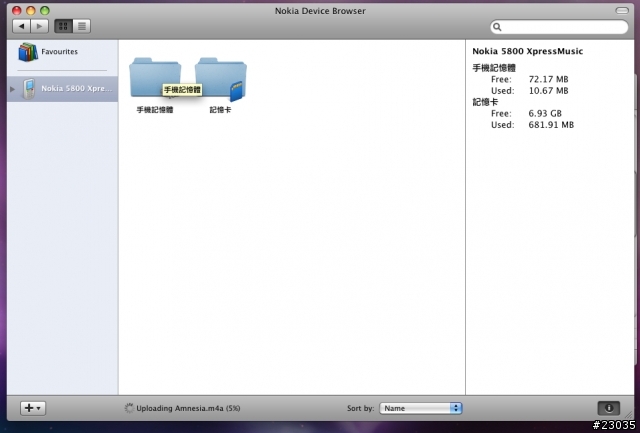Go back with the left arrow button
The height and width of the screenshot is (433, 640).
pyautogui.click(x=21, y=27)
